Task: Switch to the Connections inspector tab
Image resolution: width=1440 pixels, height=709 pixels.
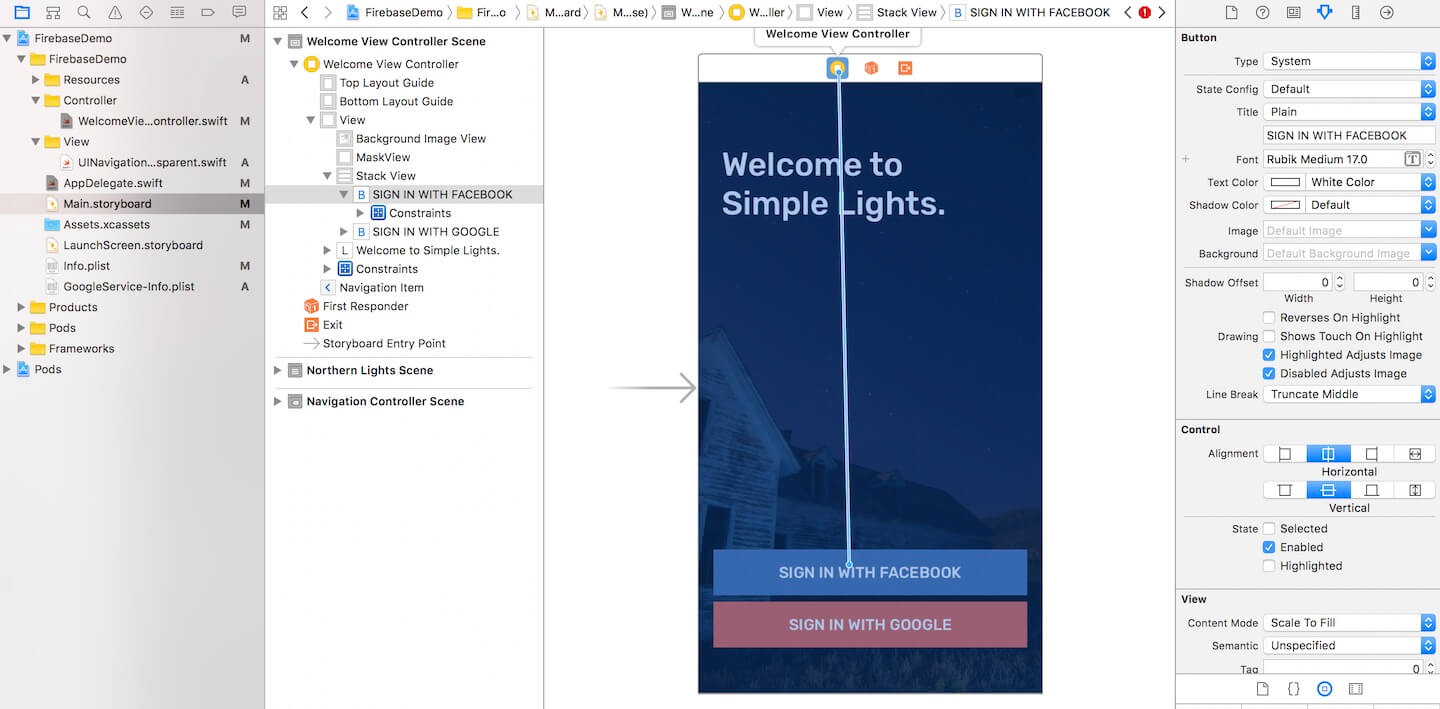Action: [1386, 12]
